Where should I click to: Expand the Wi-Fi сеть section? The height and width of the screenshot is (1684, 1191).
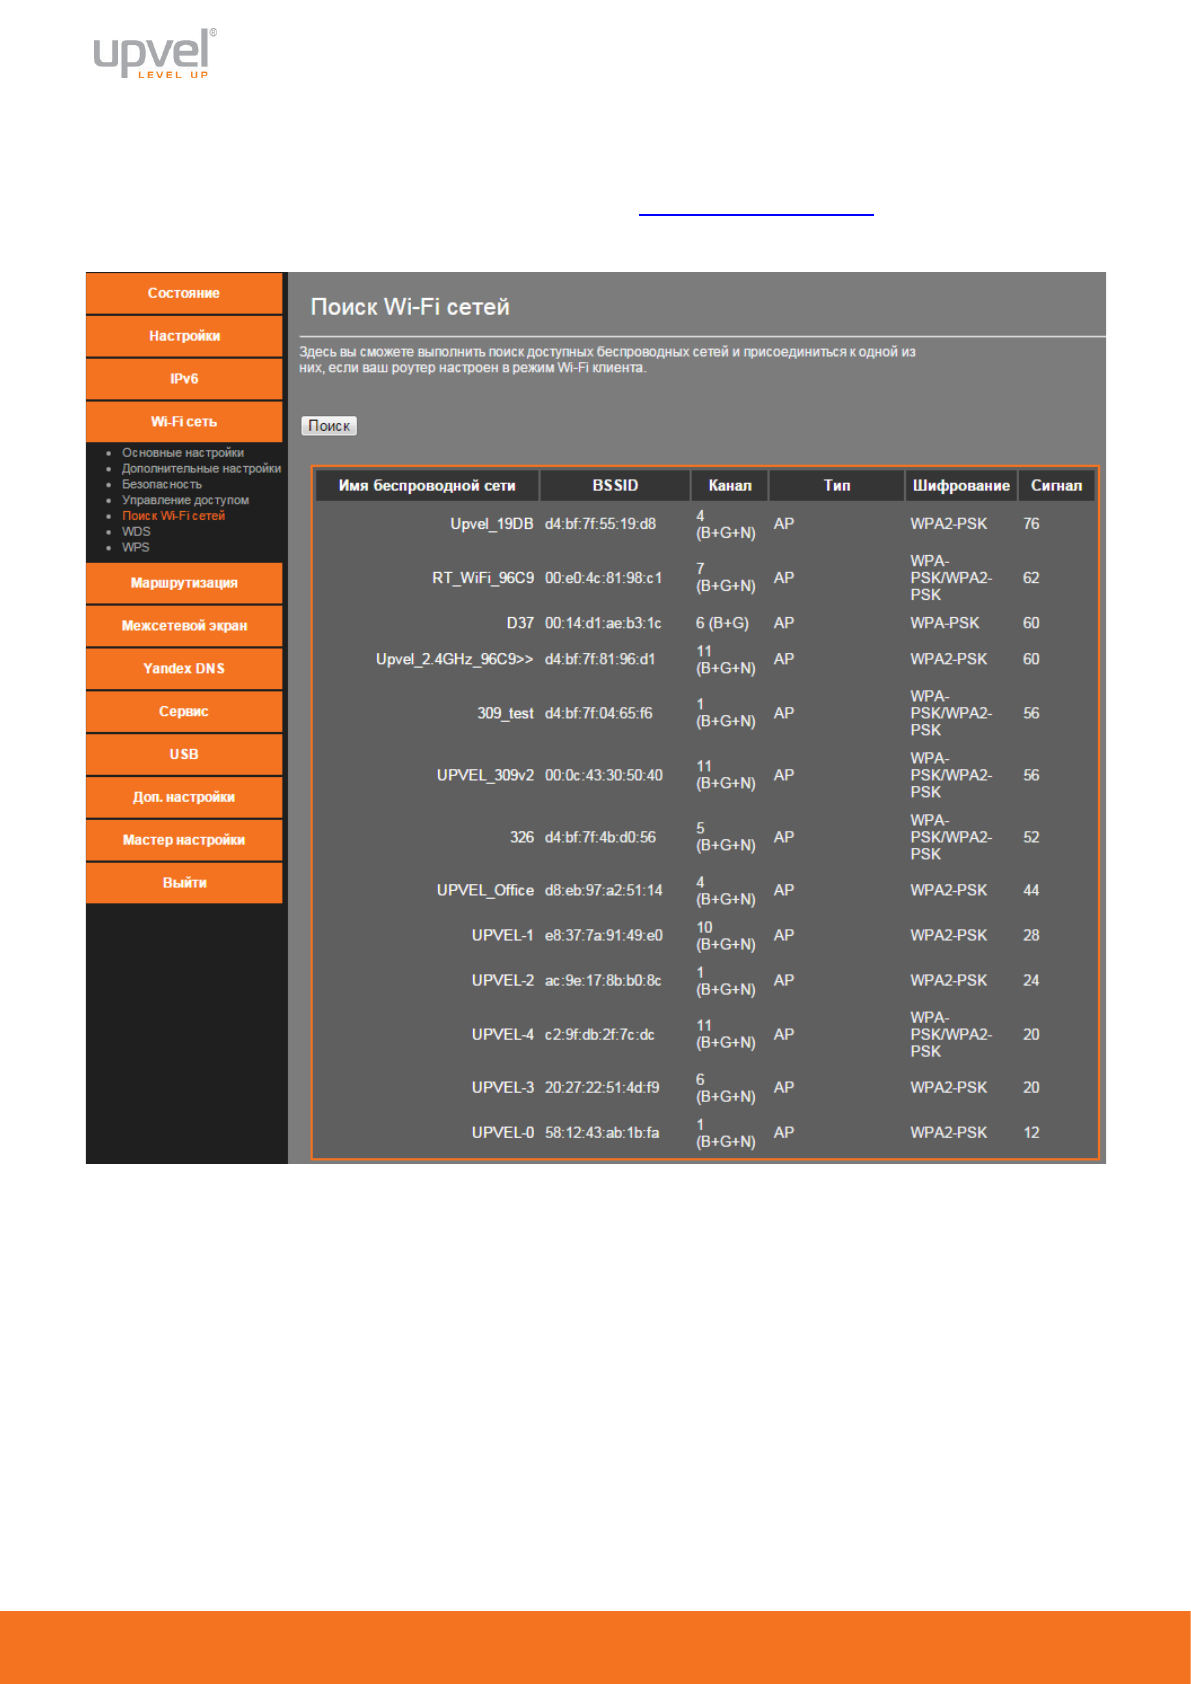[184, 422]
